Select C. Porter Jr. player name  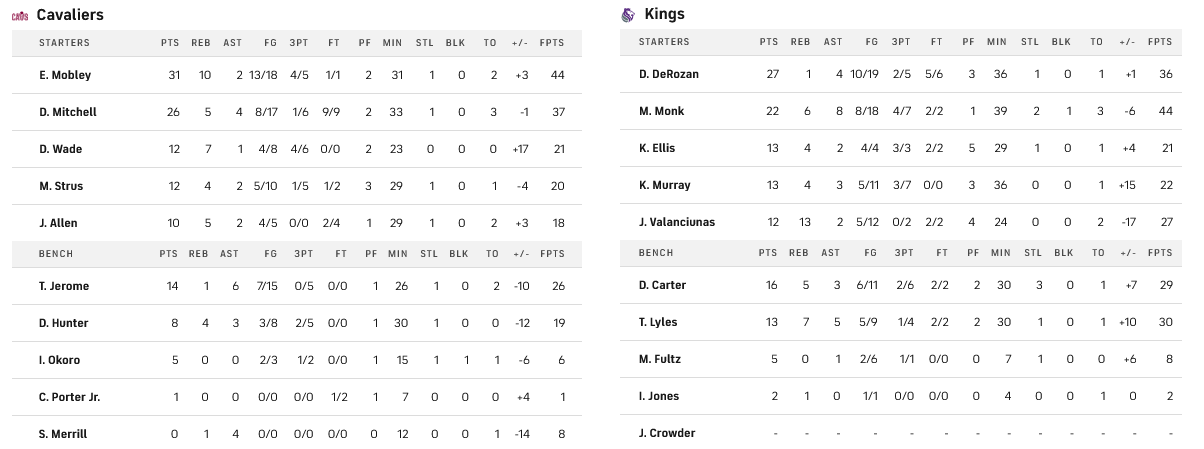(x=69, y=397)
